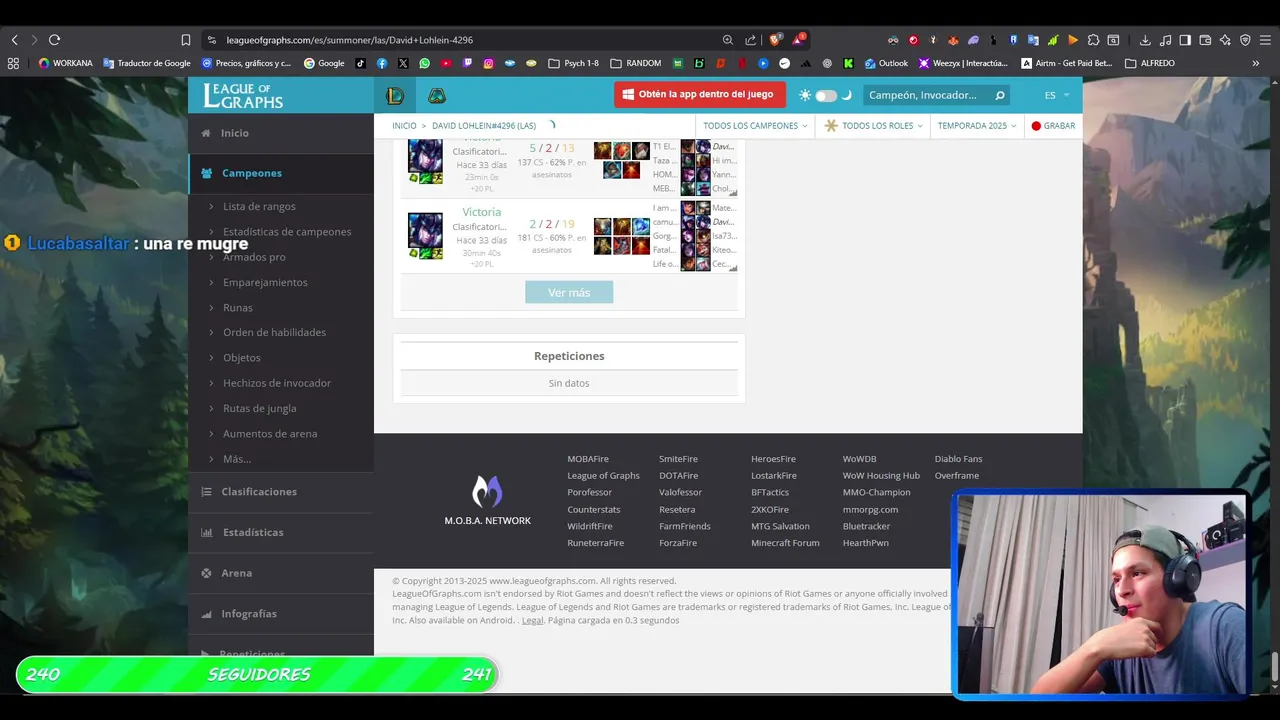The height and width of the screenshot is (720, 1280).
Task: Open the browser downloads icon
Action: click(x=1145, y=40)
